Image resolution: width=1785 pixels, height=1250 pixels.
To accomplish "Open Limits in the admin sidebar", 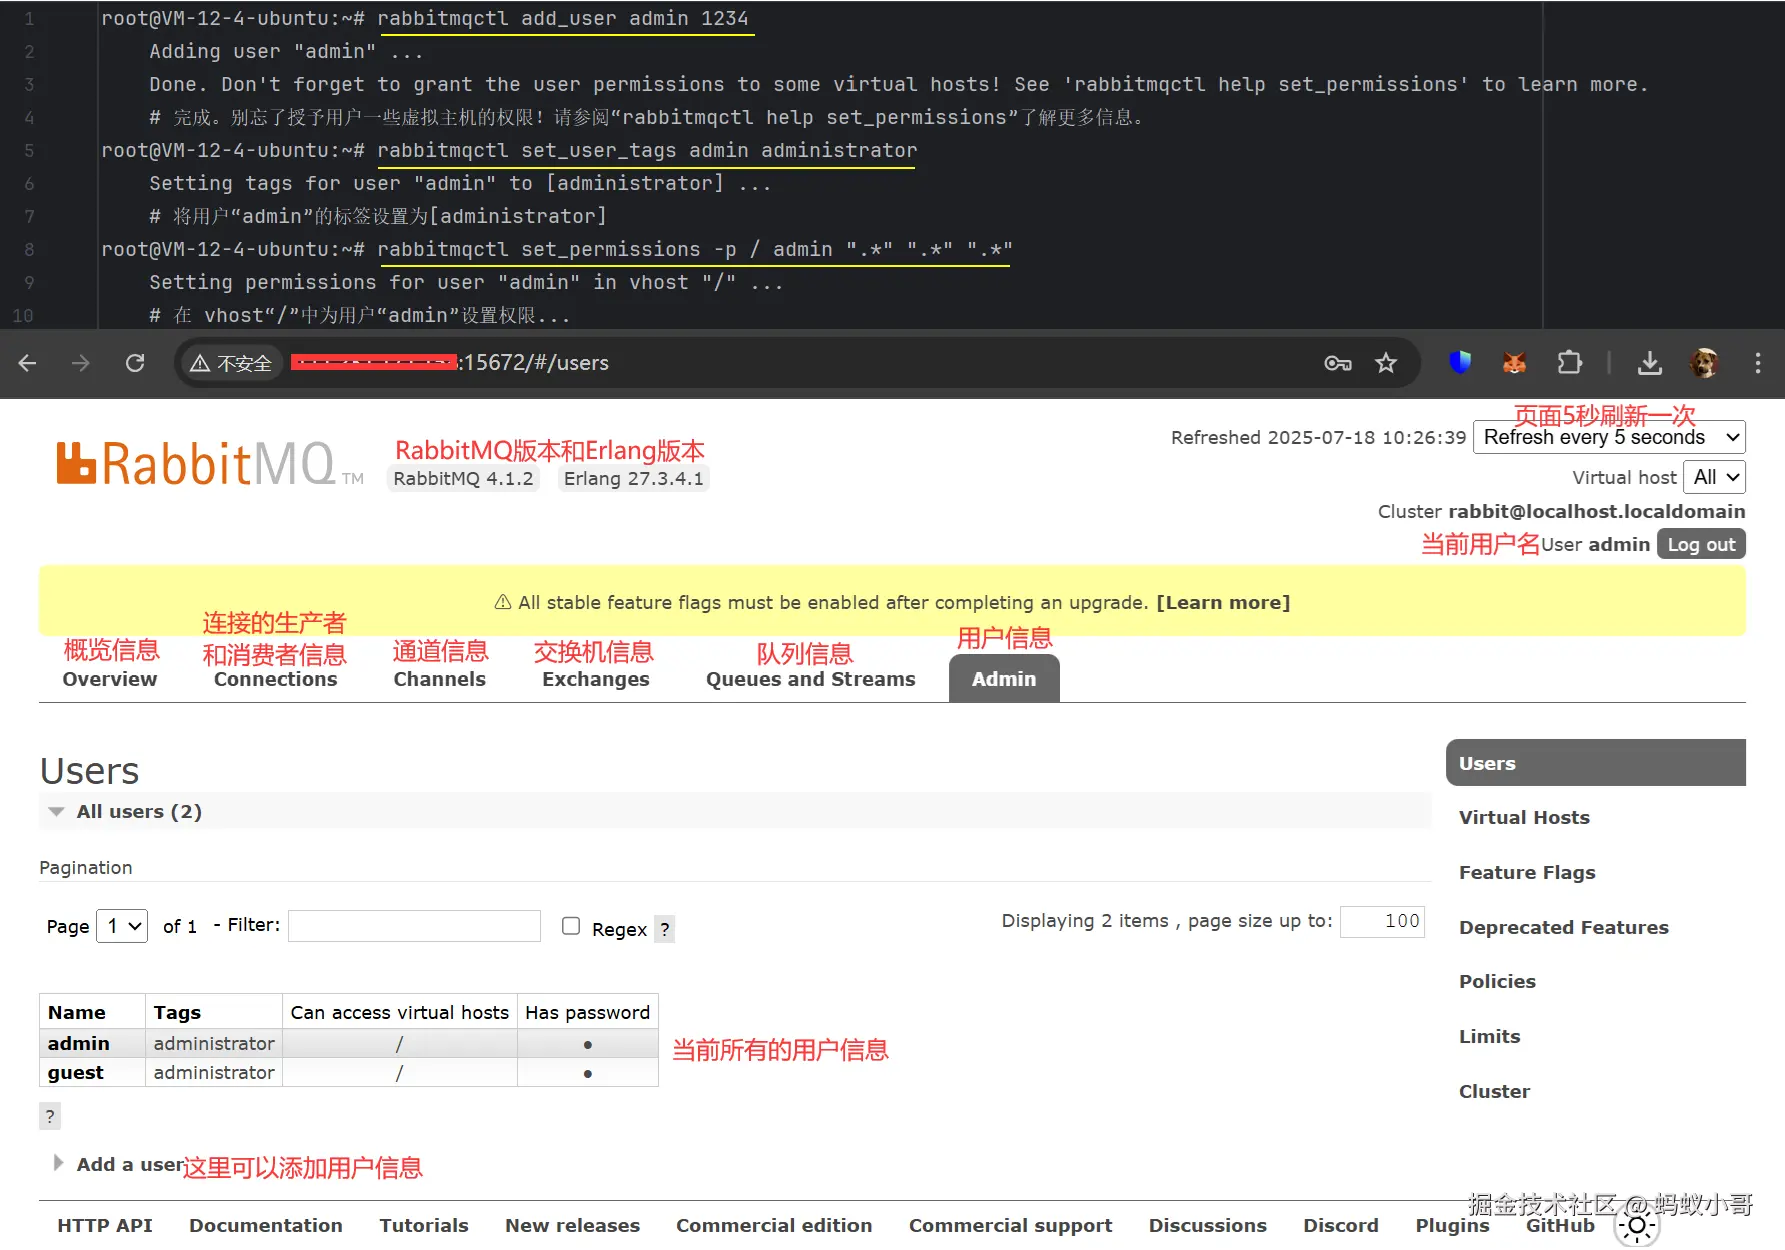I will coord(1489,1036).
